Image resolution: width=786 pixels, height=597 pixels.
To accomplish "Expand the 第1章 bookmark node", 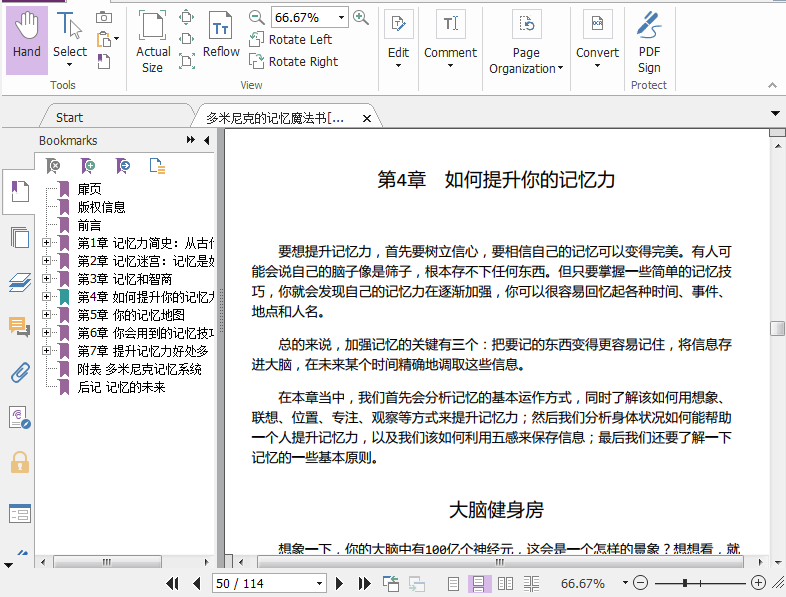I will [x=46, y=243].
